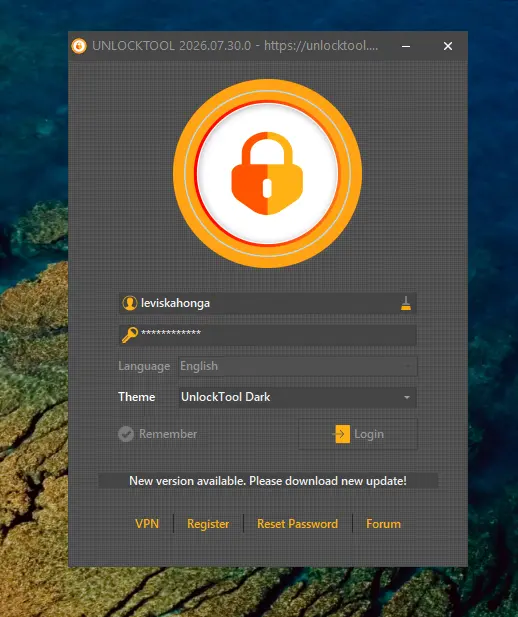This screenshot has height=617, width=518.
Task: Focus the username field containing leviskahonga
Action: point(268,303)
